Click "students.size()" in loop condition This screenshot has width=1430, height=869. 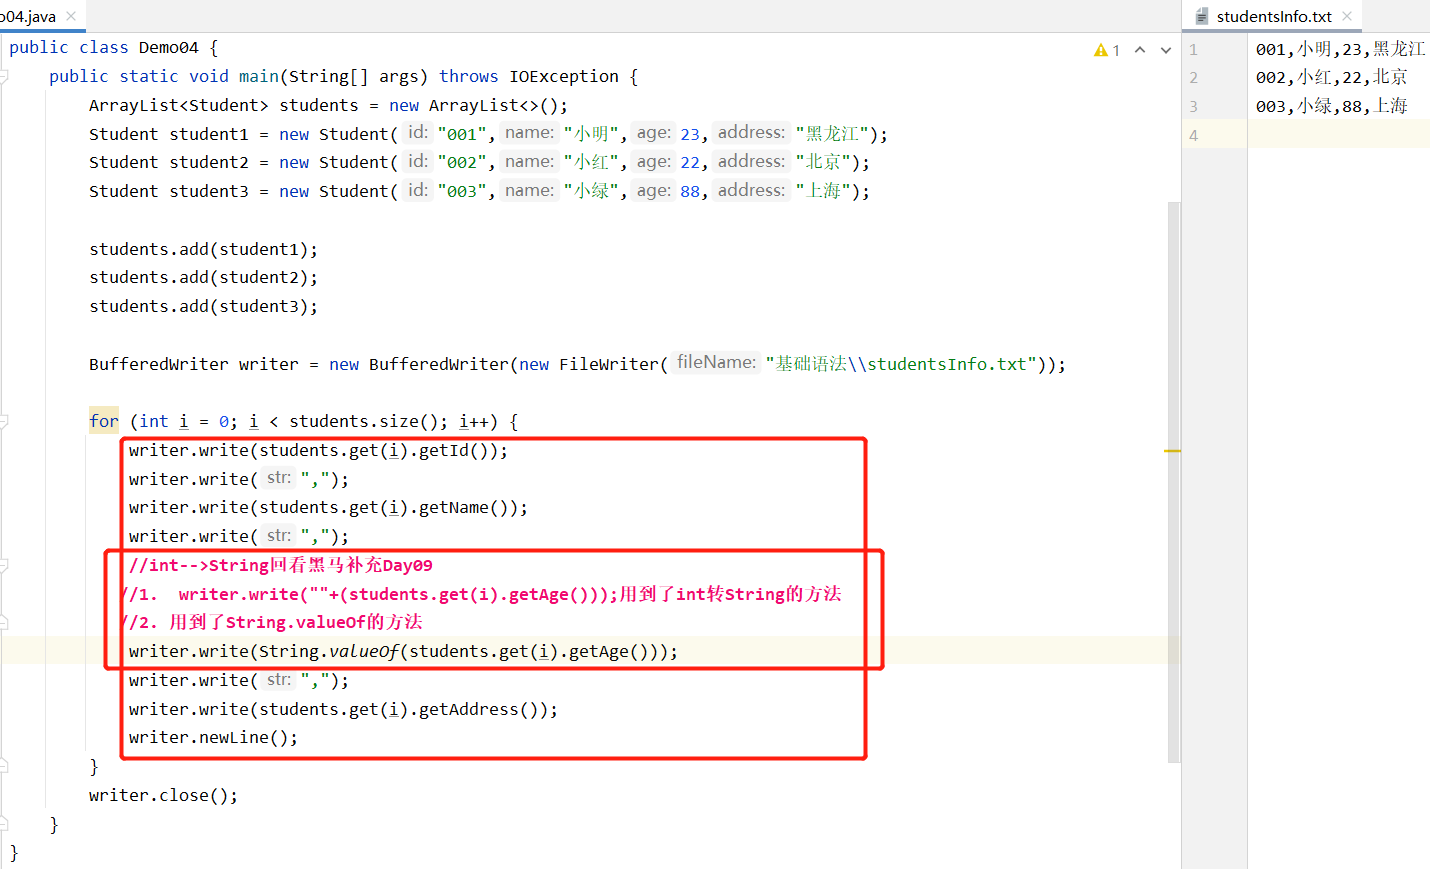[x=363, y=421]
